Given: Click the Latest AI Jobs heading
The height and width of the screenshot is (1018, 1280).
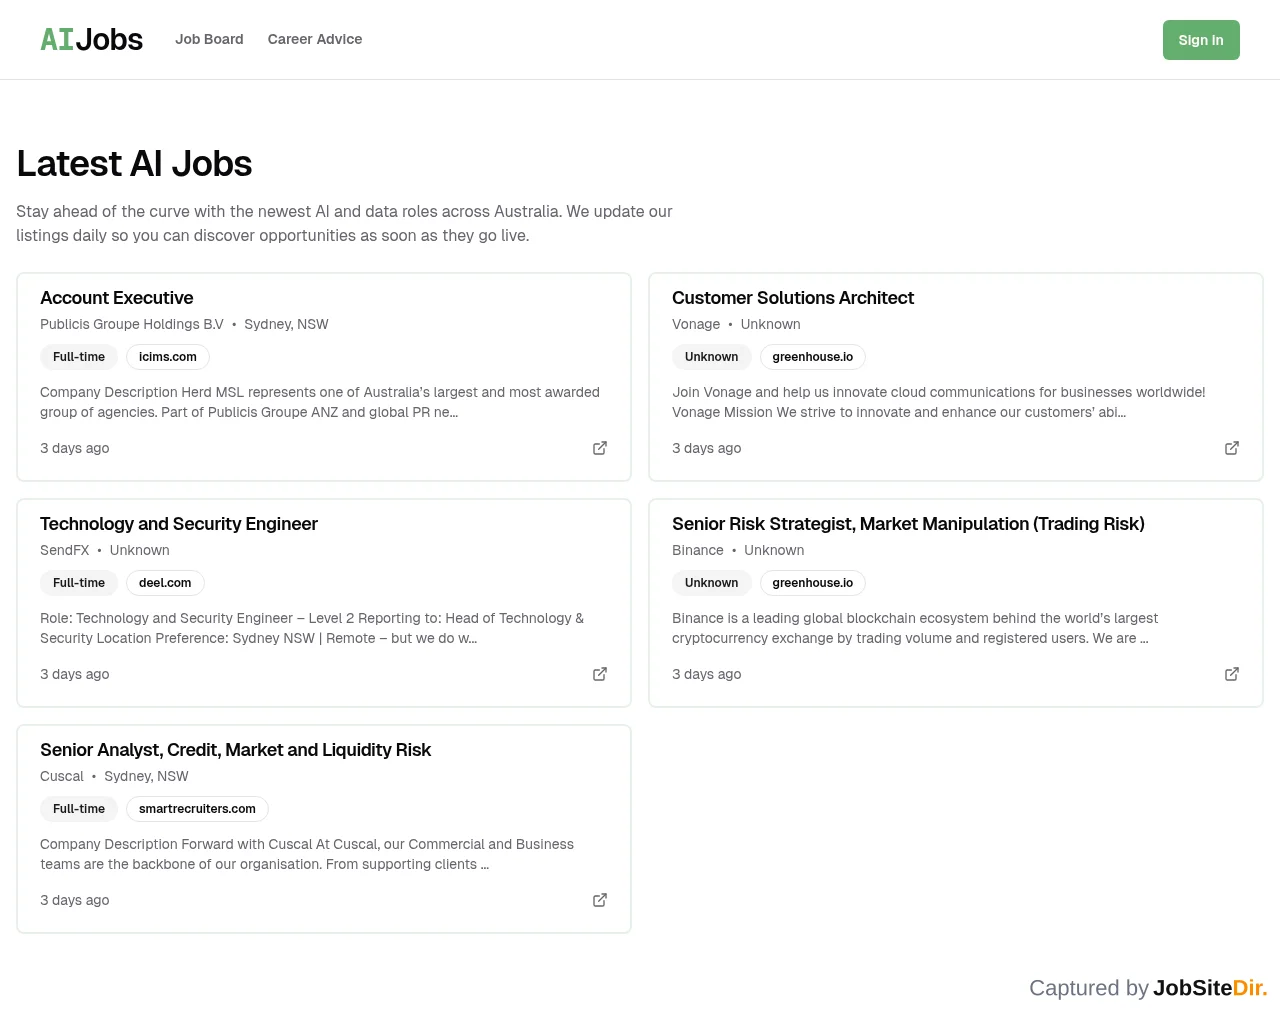Looking at the screenshot, I should 134,164.
